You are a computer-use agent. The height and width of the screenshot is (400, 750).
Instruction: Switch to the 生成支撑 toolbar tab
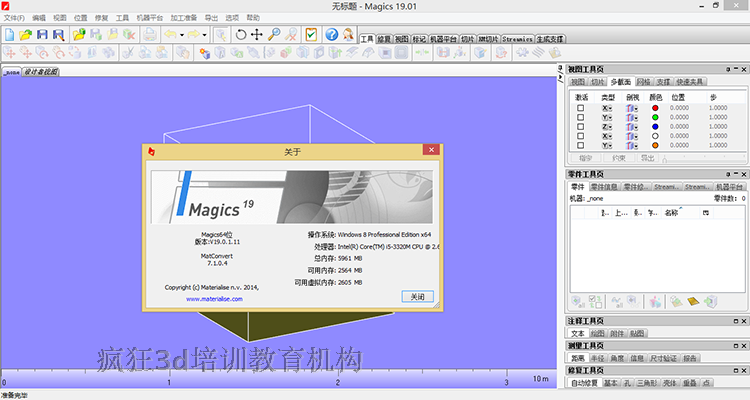click(550, 39)
